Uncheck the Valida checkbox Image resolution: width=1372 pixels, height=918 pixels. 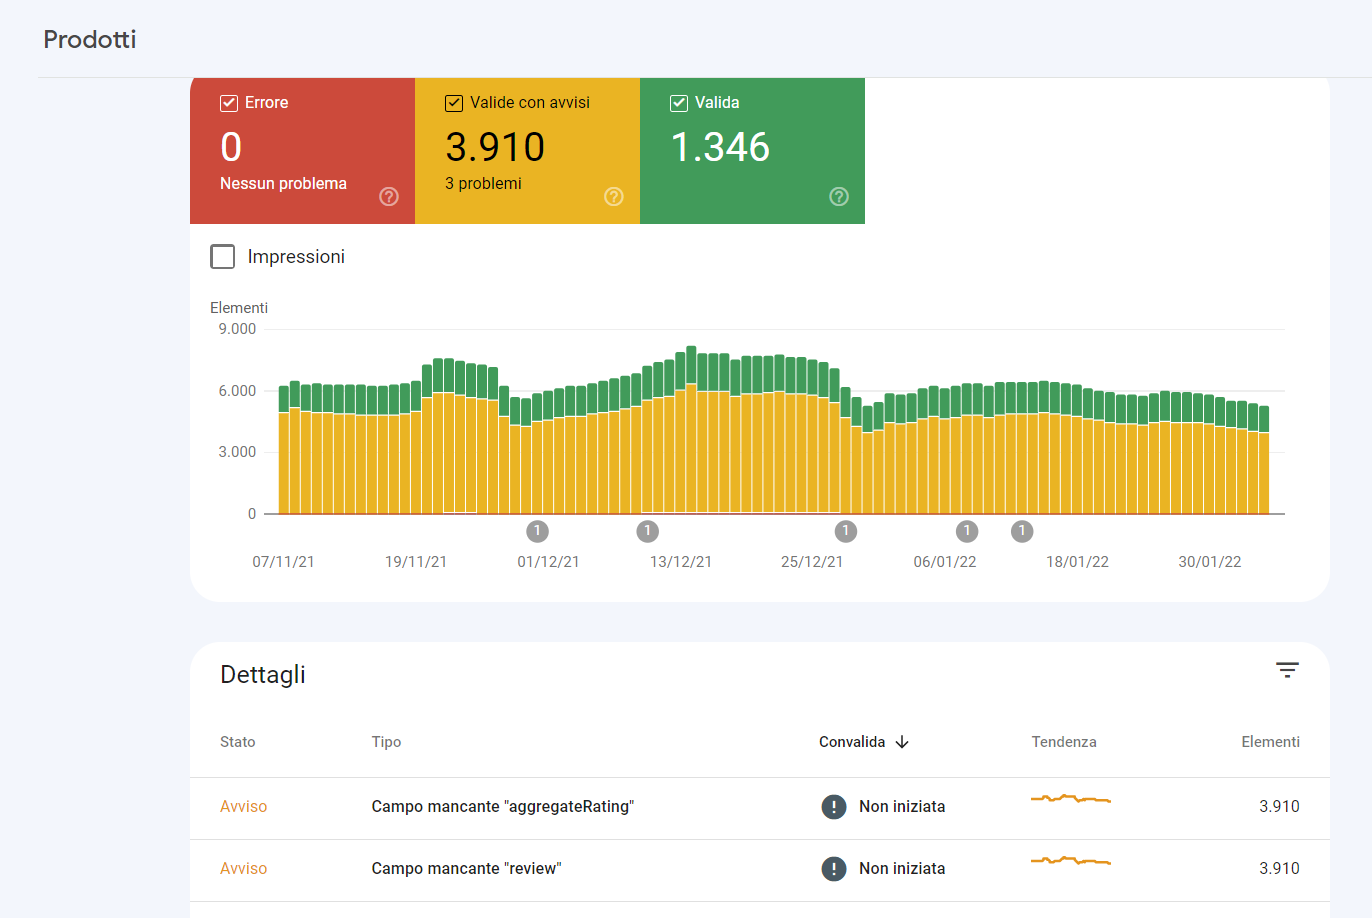point(679,103)
